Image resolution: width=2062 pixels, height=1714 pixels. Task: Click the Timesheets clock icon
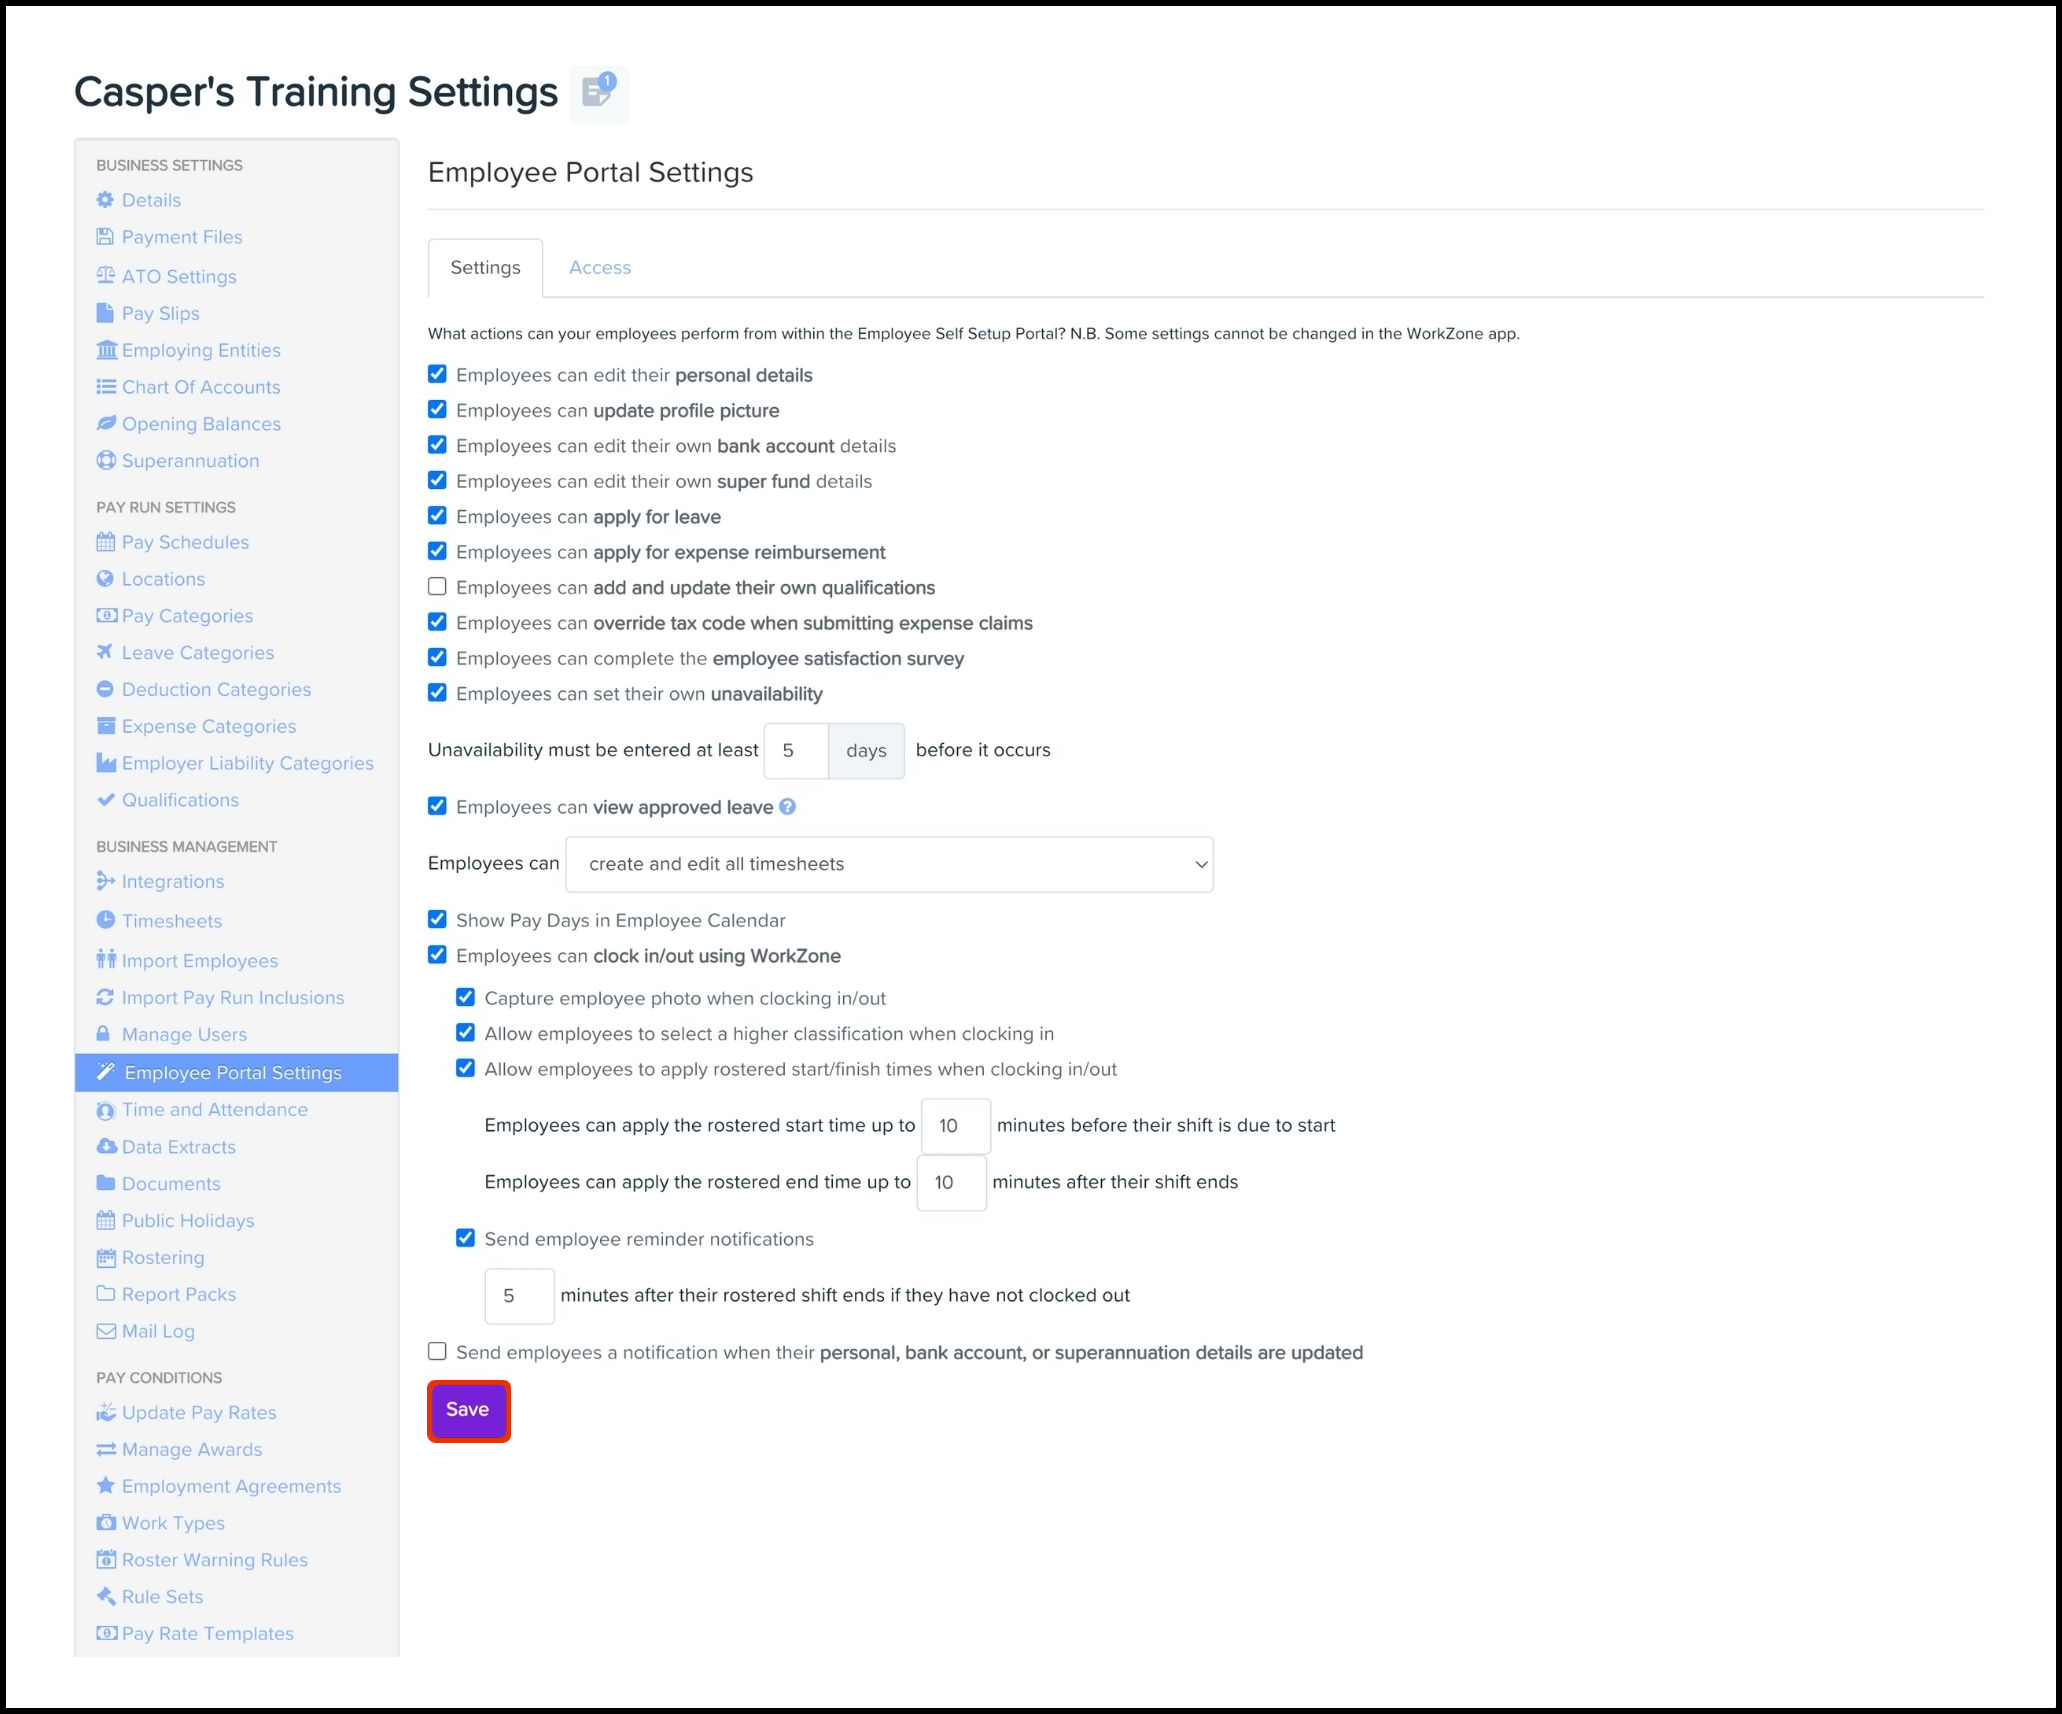pyautogui.click(x=105, y=920)
